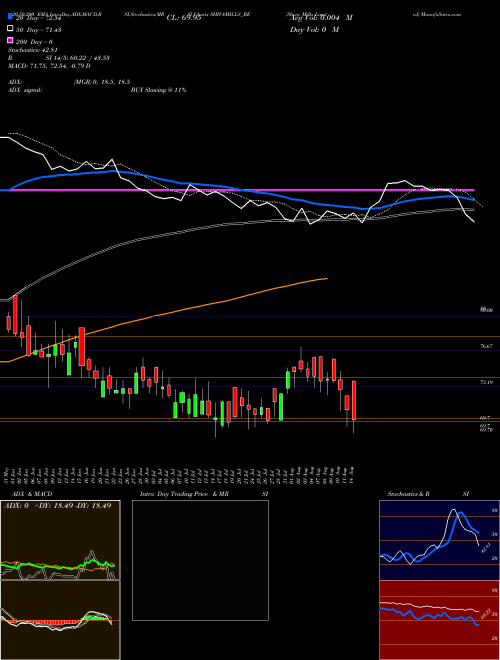This screenshot has width=500, height=660.
Task: Click the ADX indicator chart panel
Action: pyautogui.click(x=60, y=540)
